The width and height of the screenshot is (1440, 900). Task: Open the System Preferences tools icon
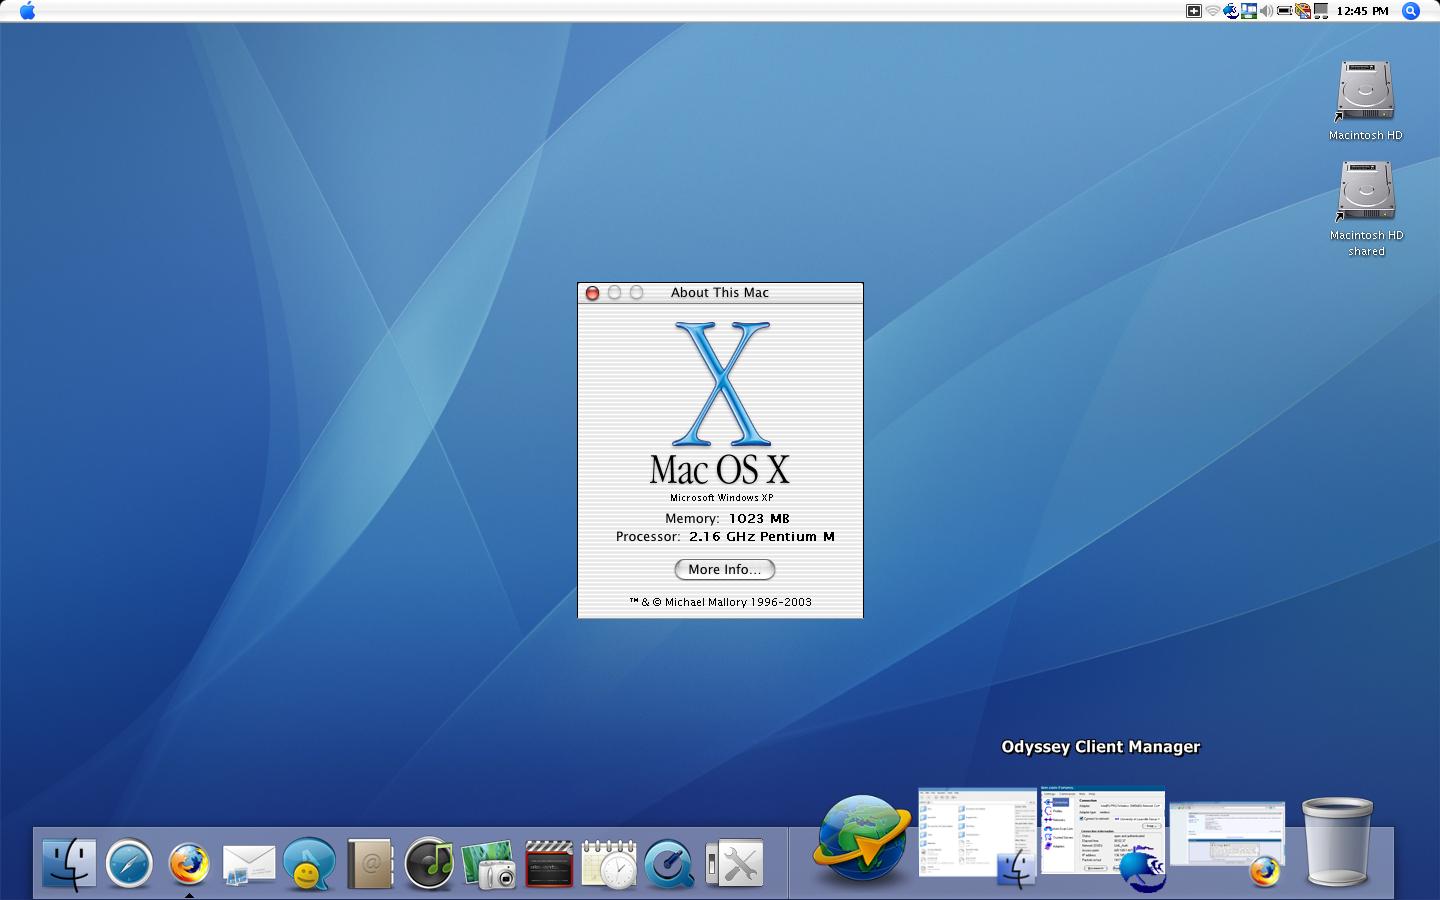pyautogui.click(x=735, y=864)
